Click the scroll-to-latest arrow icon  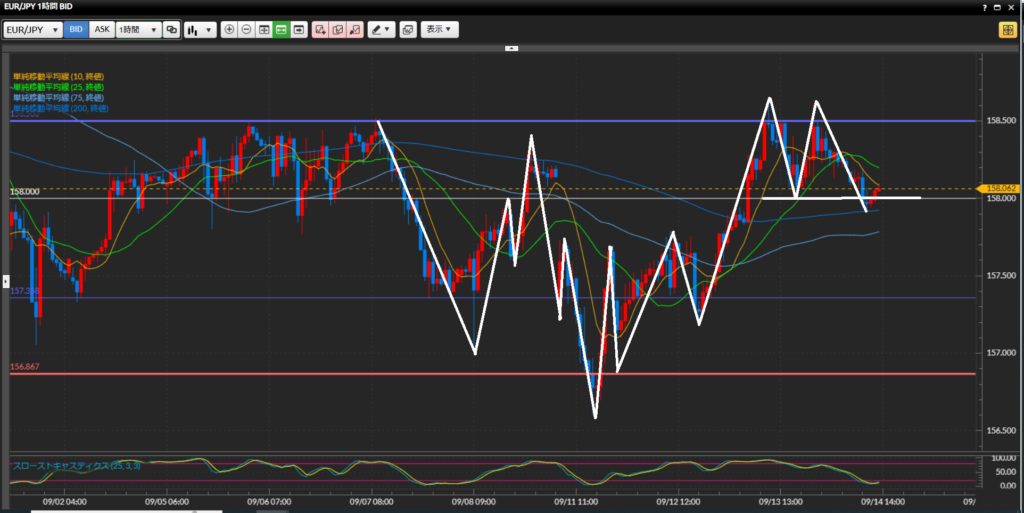point(298,30)
